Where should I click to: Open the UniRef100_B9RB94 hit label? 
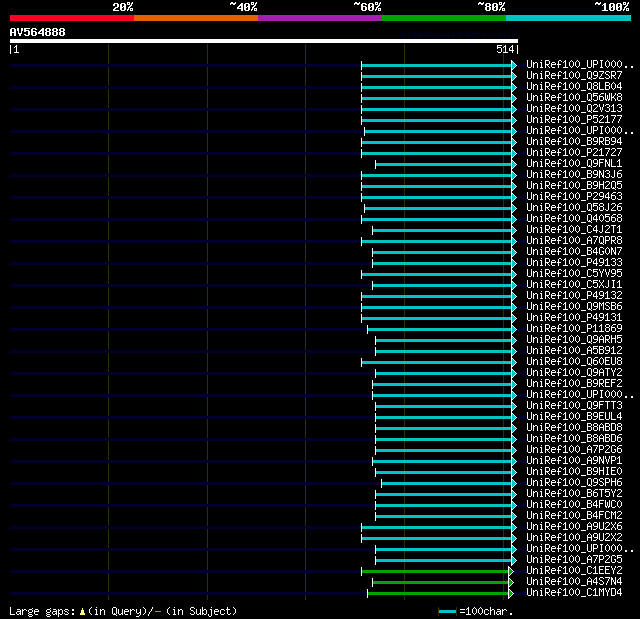tap(574, 142)
